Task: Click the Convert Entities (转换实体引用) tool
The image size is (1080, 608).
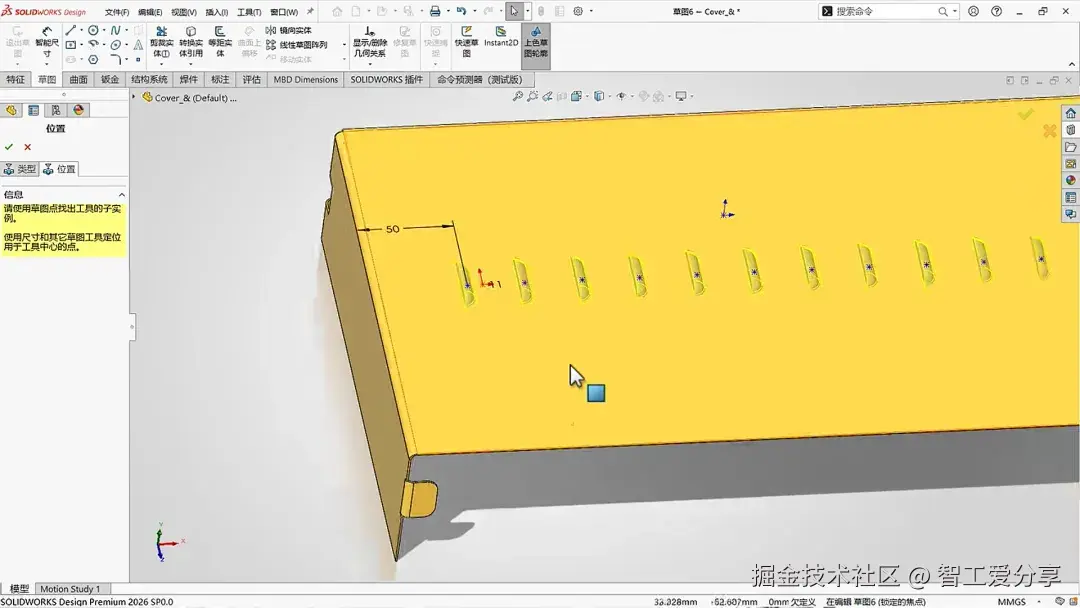Action: click(x=191, y=42)
